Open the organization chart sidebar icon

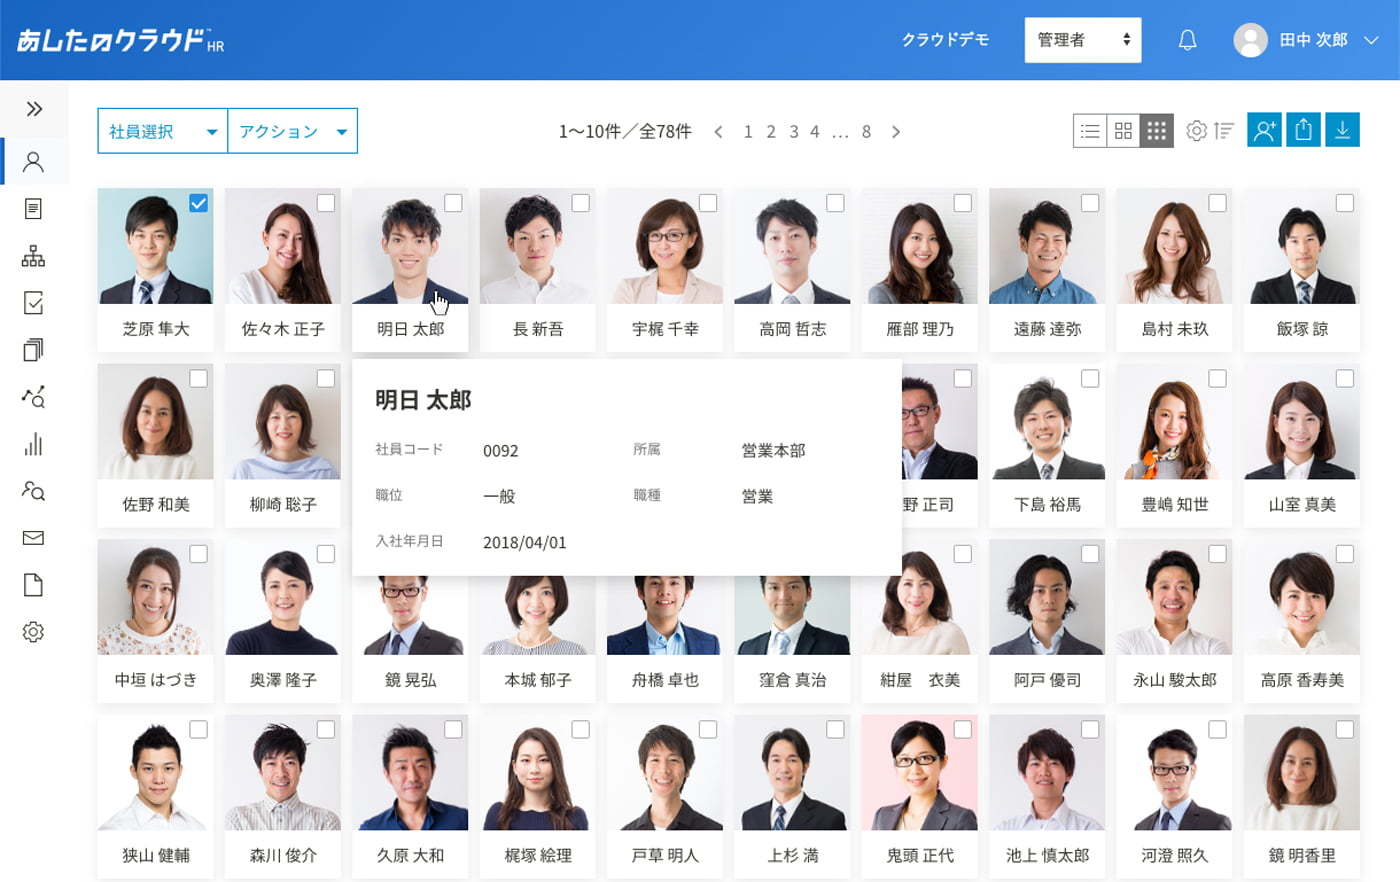pos(33,256)
